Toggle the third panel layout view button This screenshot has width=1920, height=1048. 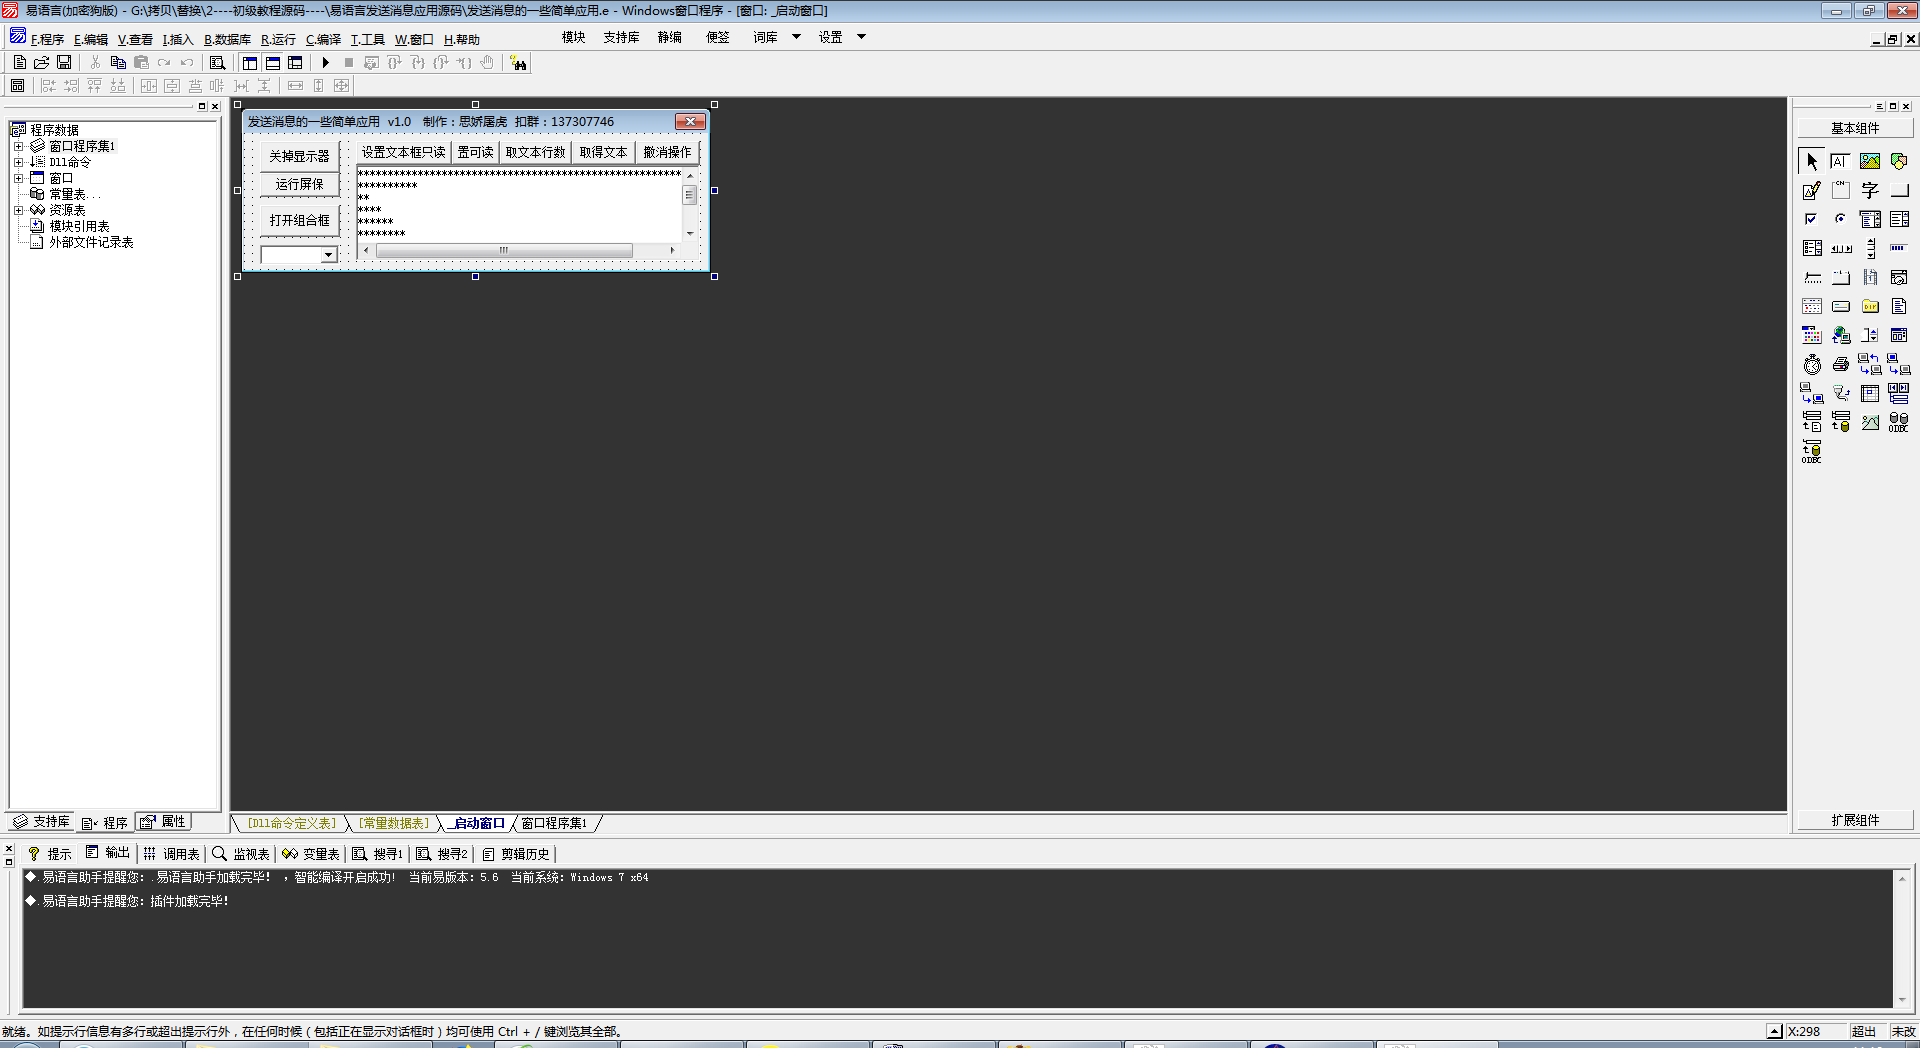pos(295,63)
